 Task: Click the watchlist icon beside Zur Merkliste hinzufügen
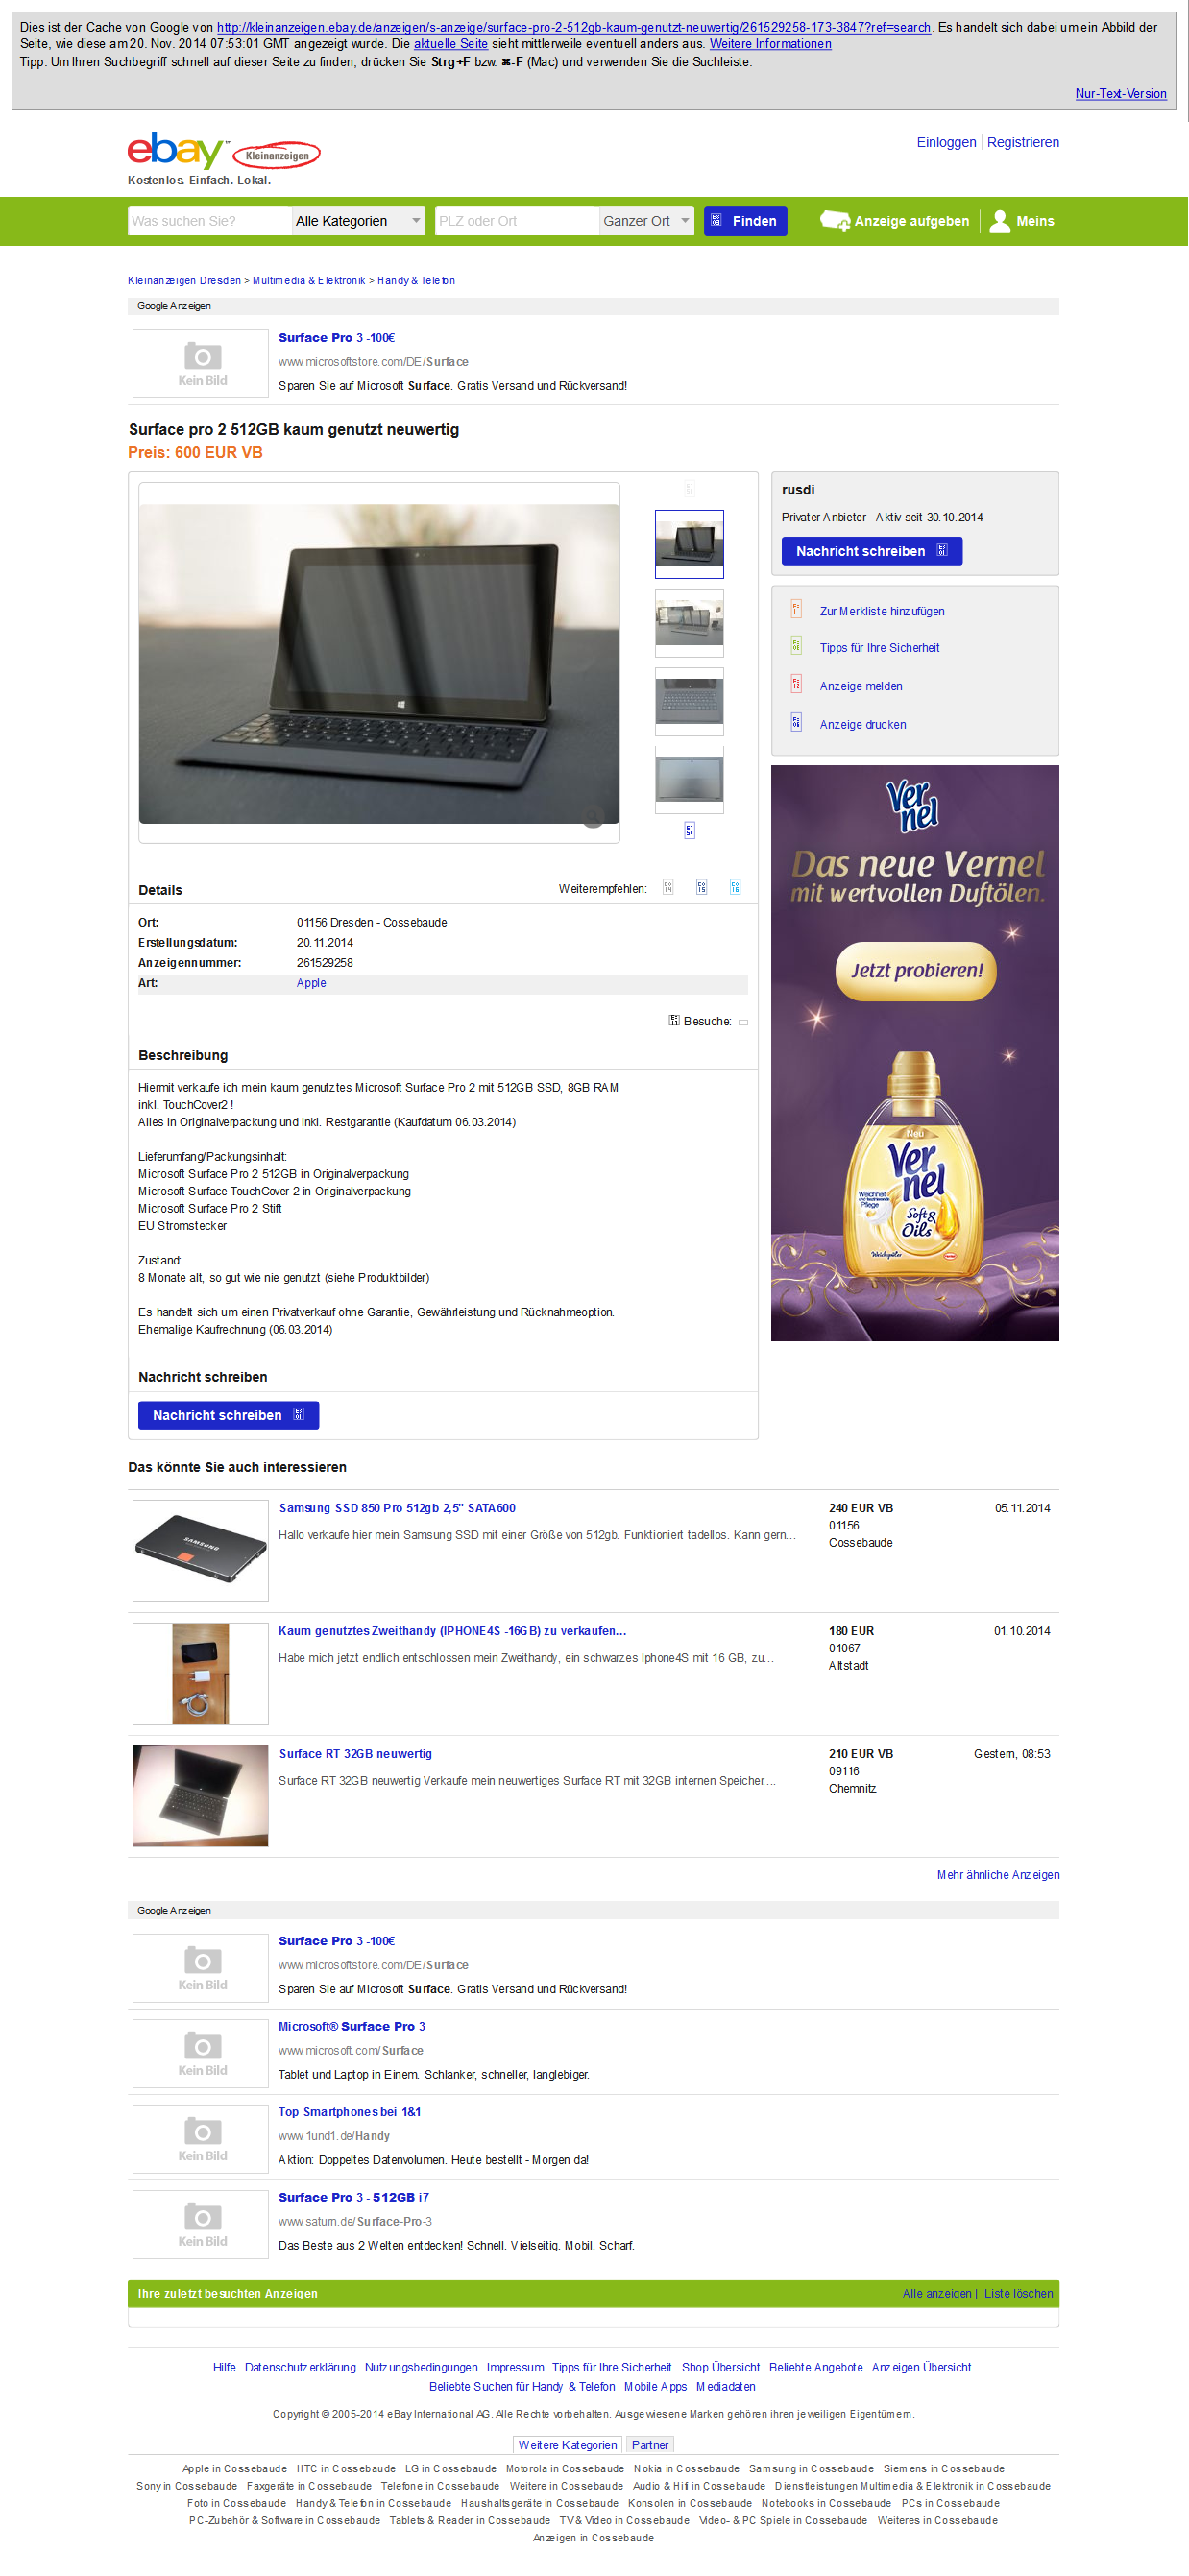click(x=796, y=609)
